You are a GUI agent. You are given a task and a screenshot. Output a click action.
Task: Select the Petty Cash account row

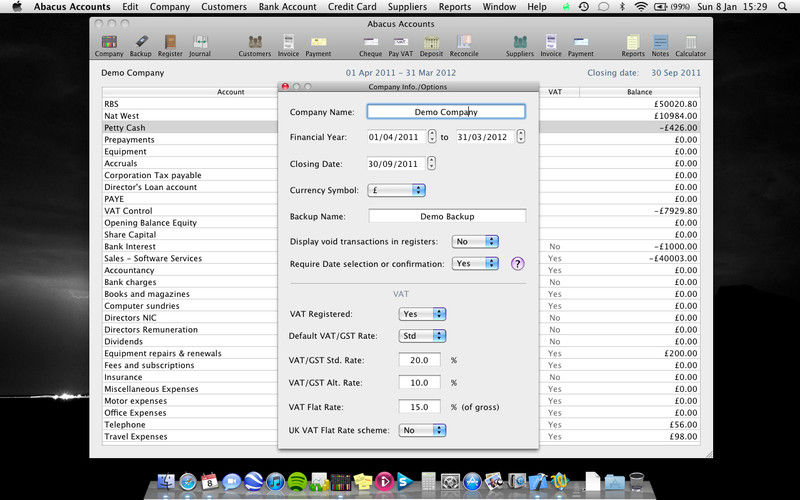click(x=401, y=128)
